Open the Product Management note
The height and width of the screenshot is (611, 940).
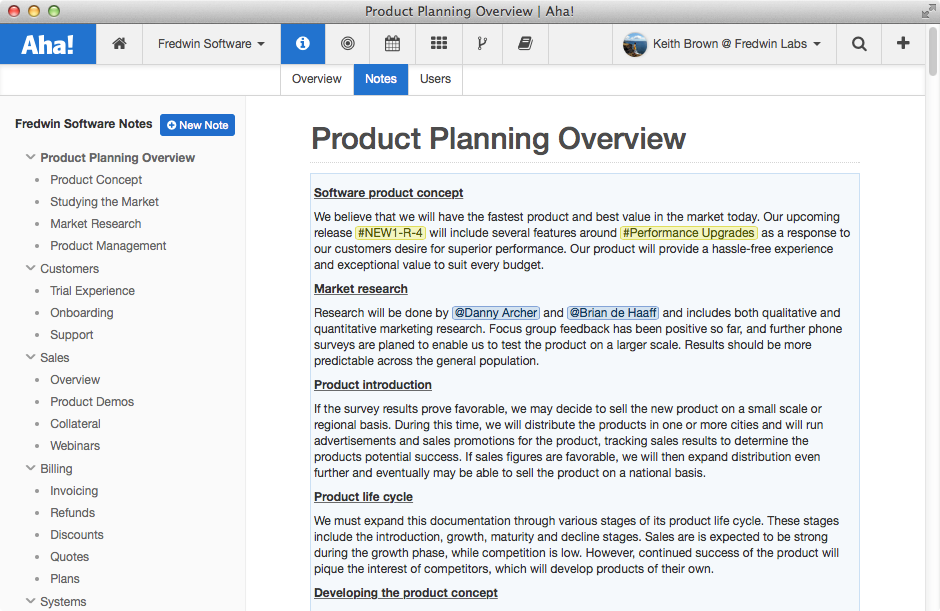coord(108,246)
